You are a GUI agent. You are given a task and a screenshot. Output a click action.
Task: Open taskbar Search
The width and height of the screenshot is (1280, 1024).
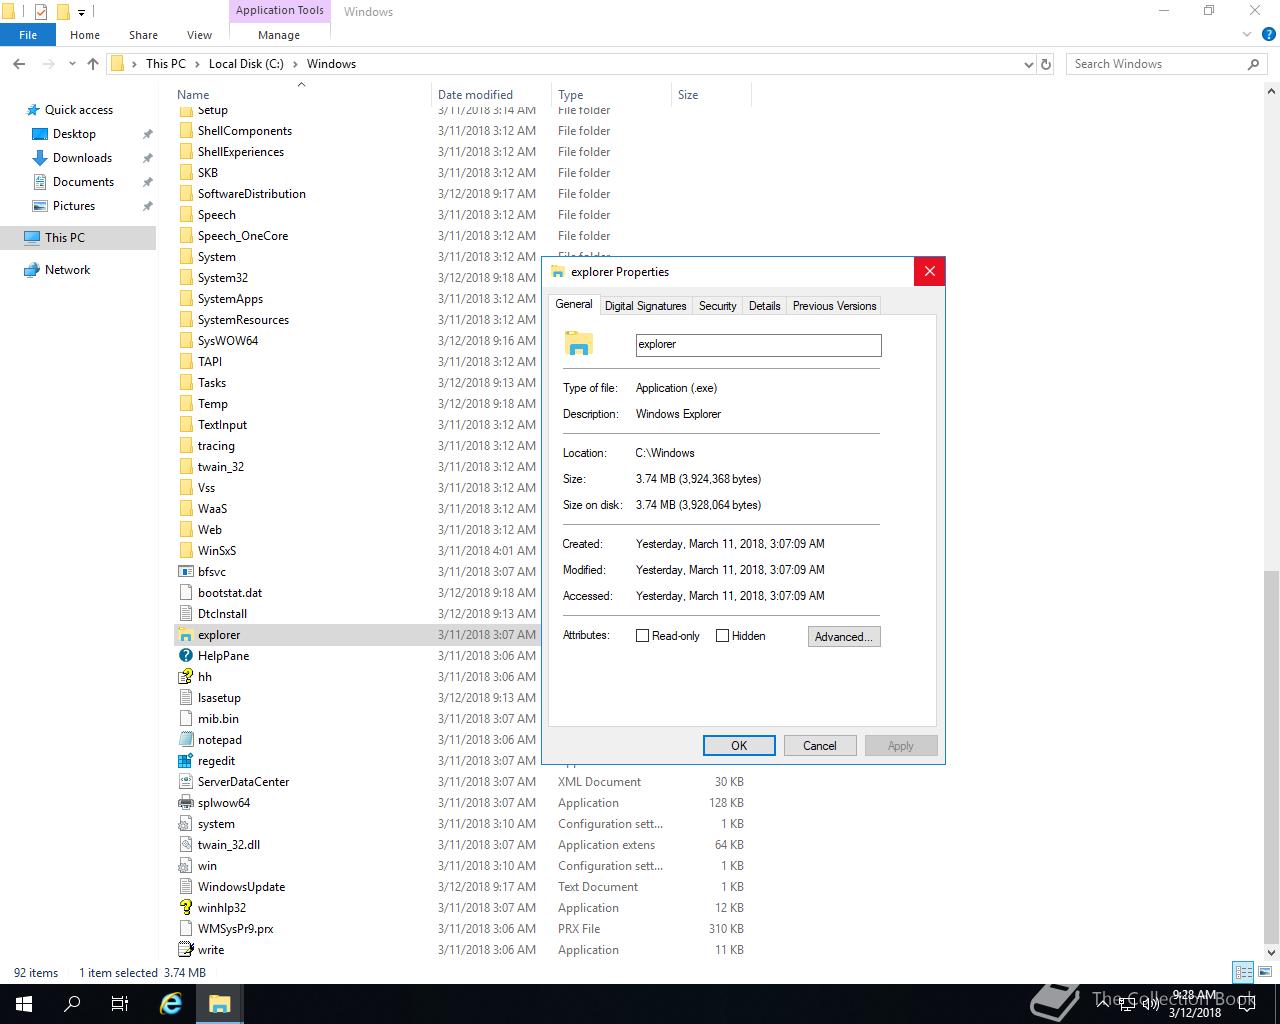(72, 1004)
